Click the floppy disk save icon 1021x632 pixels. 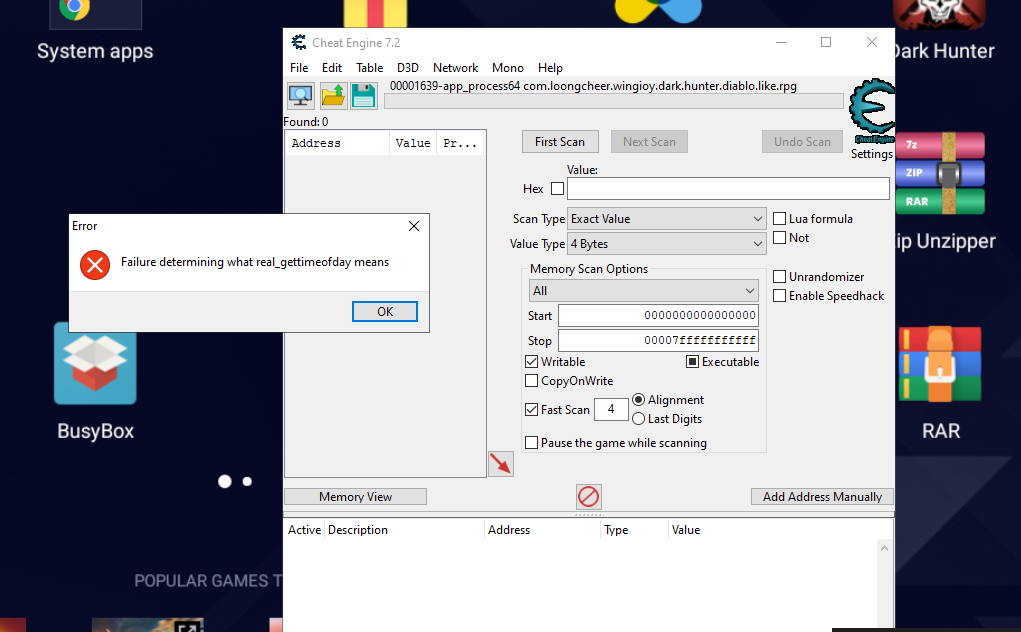coord(364,96)
